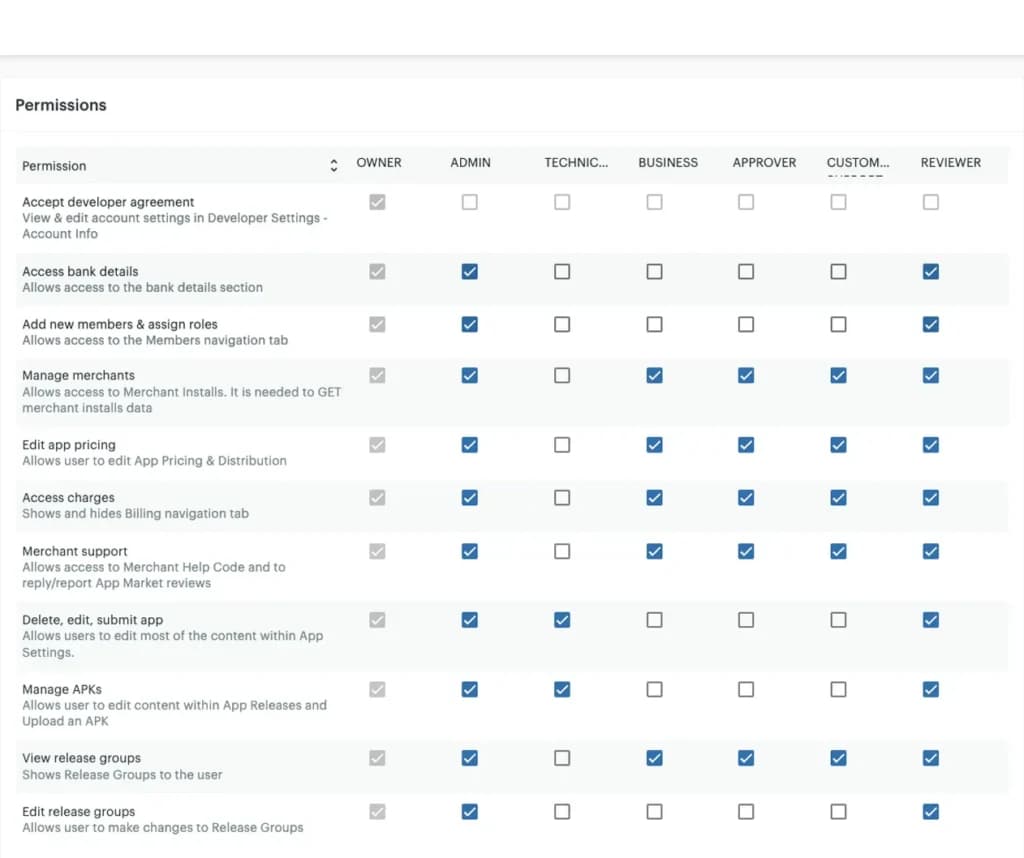Select the 'Edit app pricing' permission name
Image resolution: width=1024 pixels, height=858 pixels.
click(x=69, y=445)
